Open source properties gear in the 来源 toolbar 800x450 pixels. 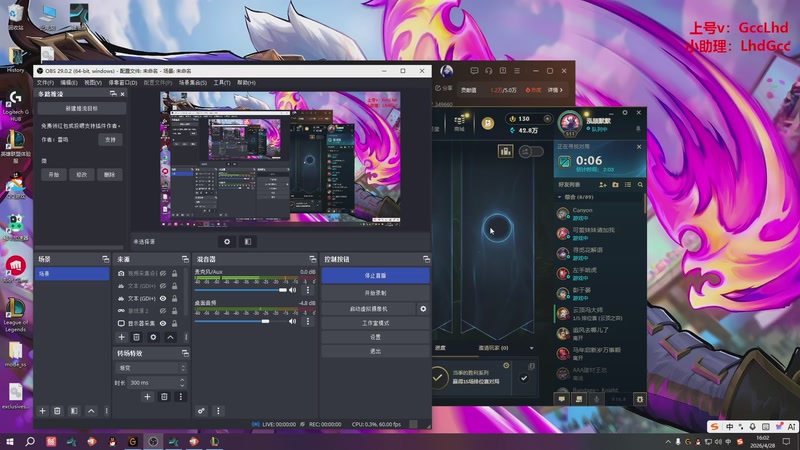click(153, 337)
